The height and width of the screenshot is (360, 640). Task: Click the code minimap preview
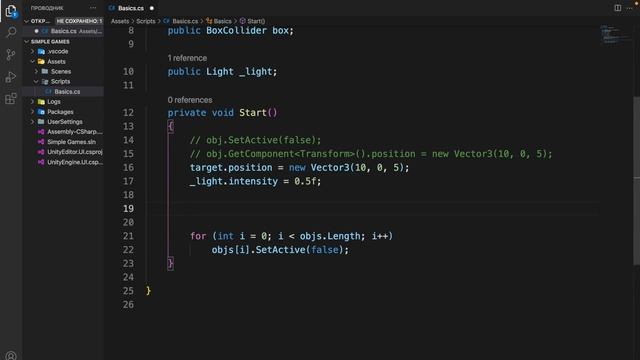(615, 35)
